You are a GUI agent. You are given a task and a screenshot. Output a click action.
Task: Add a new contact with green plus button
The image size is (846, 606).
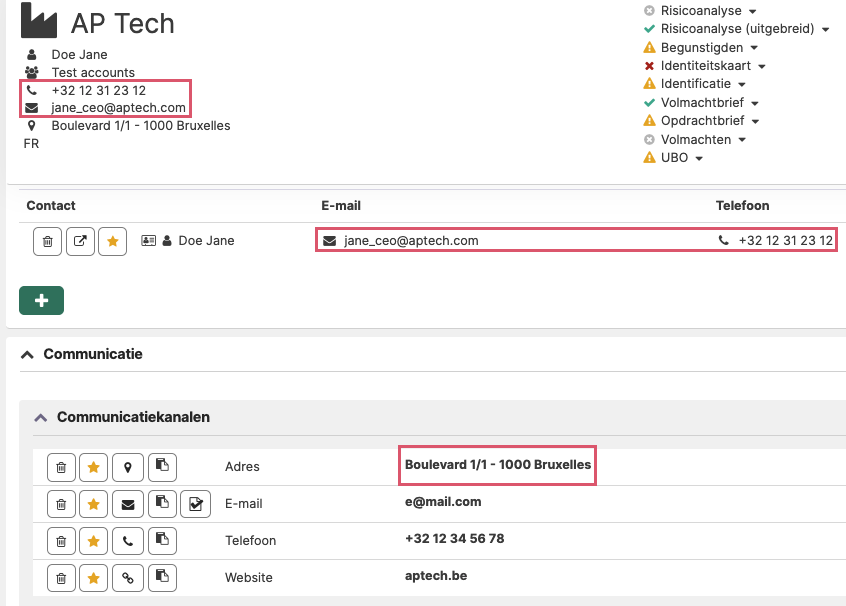(42, 301)
